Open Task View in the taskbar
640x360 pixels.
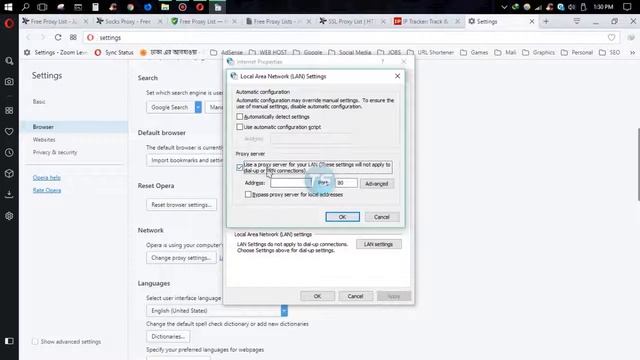(x=42, y=7)
